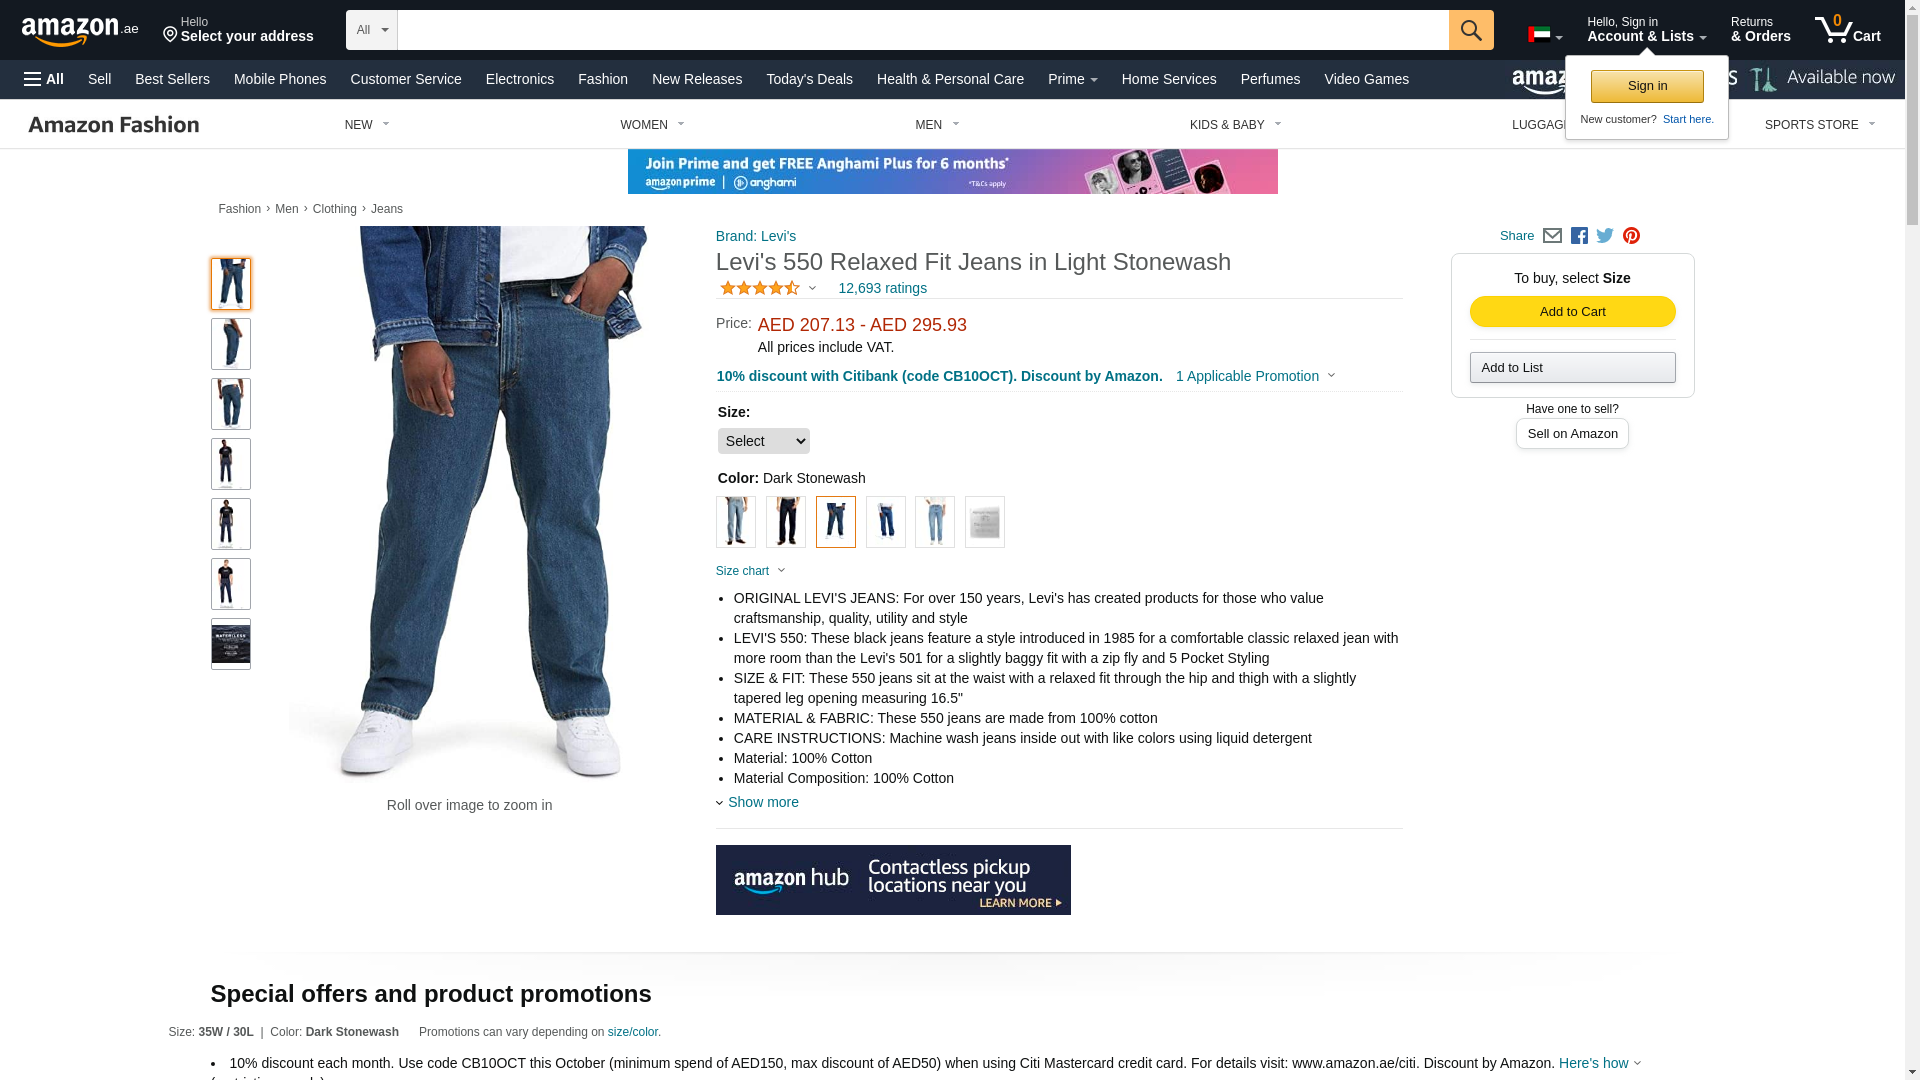Click the search magnifier button
This screenshot has width=1920, height=1080.
tap(1471, 30)
